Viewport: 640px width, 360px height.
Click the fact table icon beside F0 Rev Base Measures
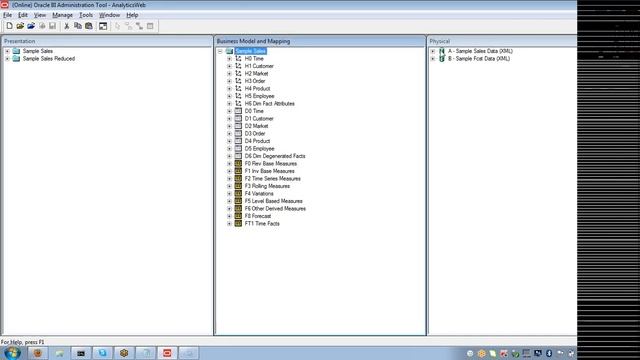[x=238, y=164]
